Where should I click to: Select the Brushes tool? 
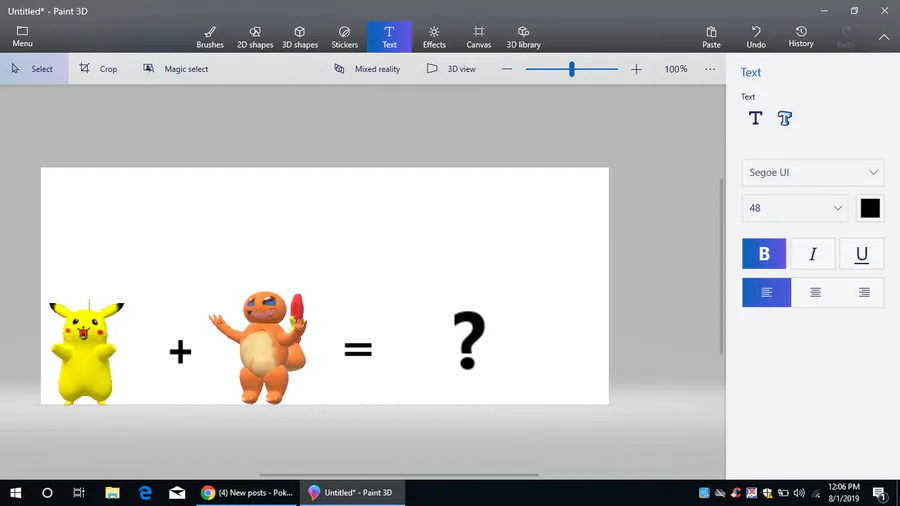(210, 37)
